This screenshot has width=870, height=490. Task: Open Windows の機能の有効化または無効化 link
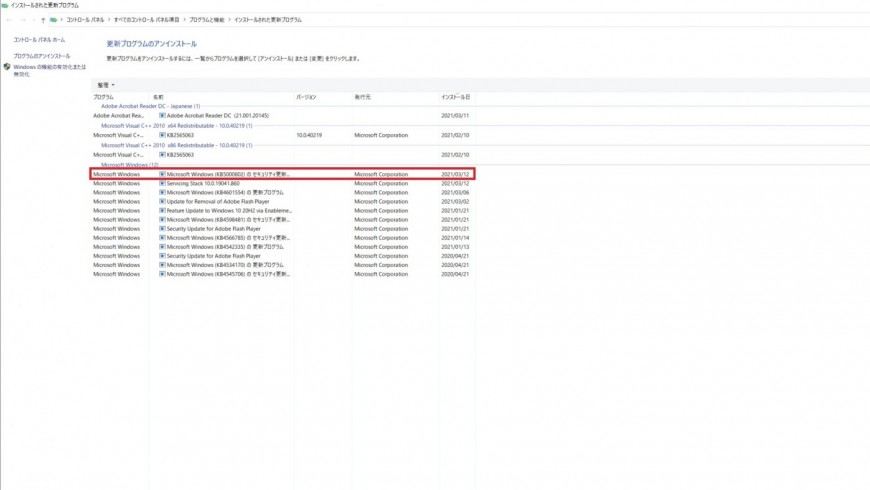tap(49, 70)
